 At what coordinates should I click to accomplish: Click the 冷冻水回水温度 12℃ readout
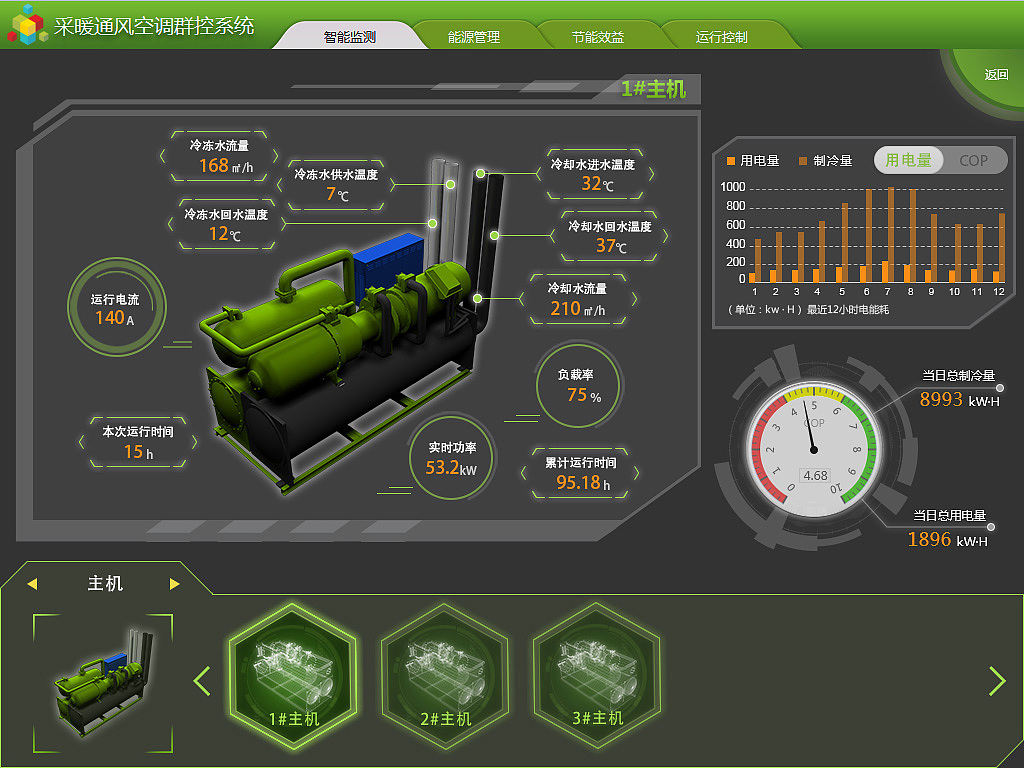[227, 225]
